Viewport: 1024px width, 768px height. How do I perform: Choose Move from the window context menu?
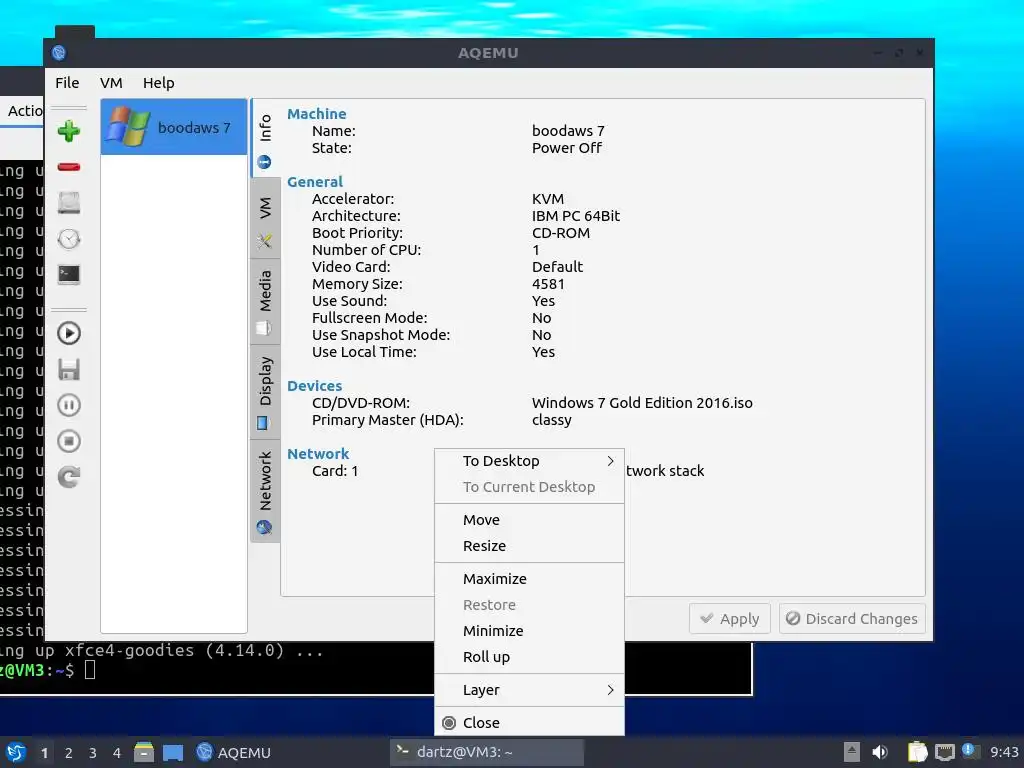(529, 520)
